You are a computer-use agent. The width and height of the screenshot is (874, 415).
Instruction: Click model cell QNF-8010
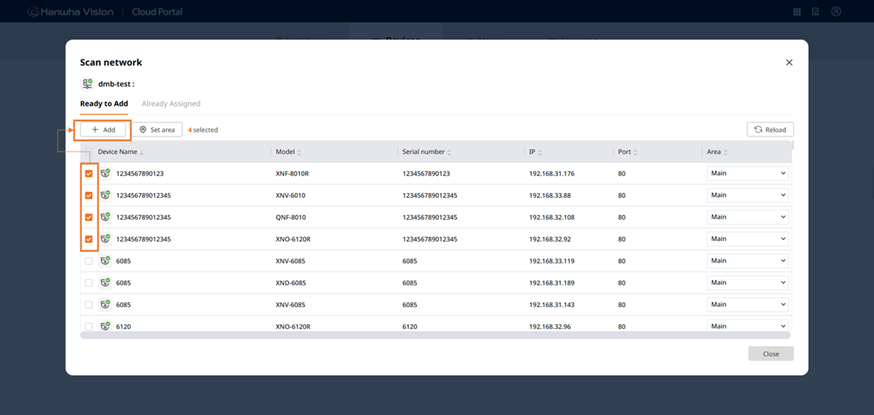click(x=290, y=217)
